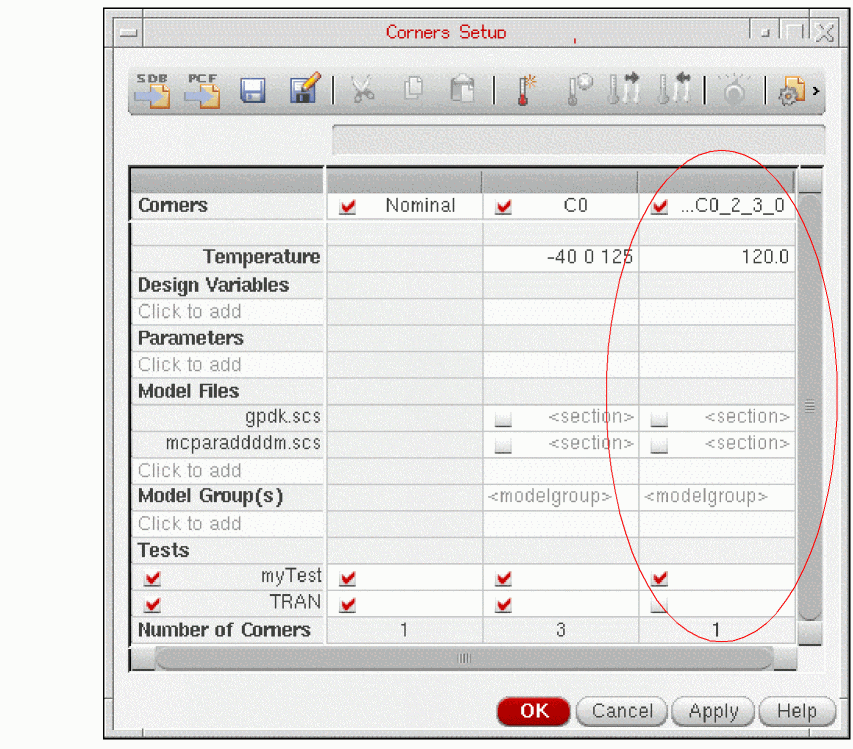Open gpdk.scs section field in C0_2_3_0 column
This screenshot has width=853, height=749.
747,417
